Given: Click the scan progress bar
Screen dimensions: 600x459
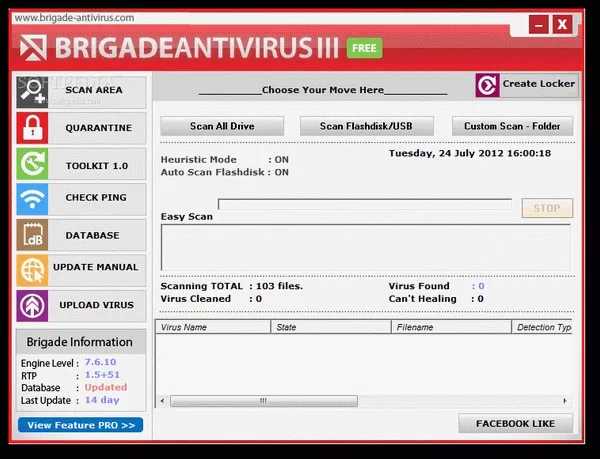Looking at the screenshot, I should (364, 205).
